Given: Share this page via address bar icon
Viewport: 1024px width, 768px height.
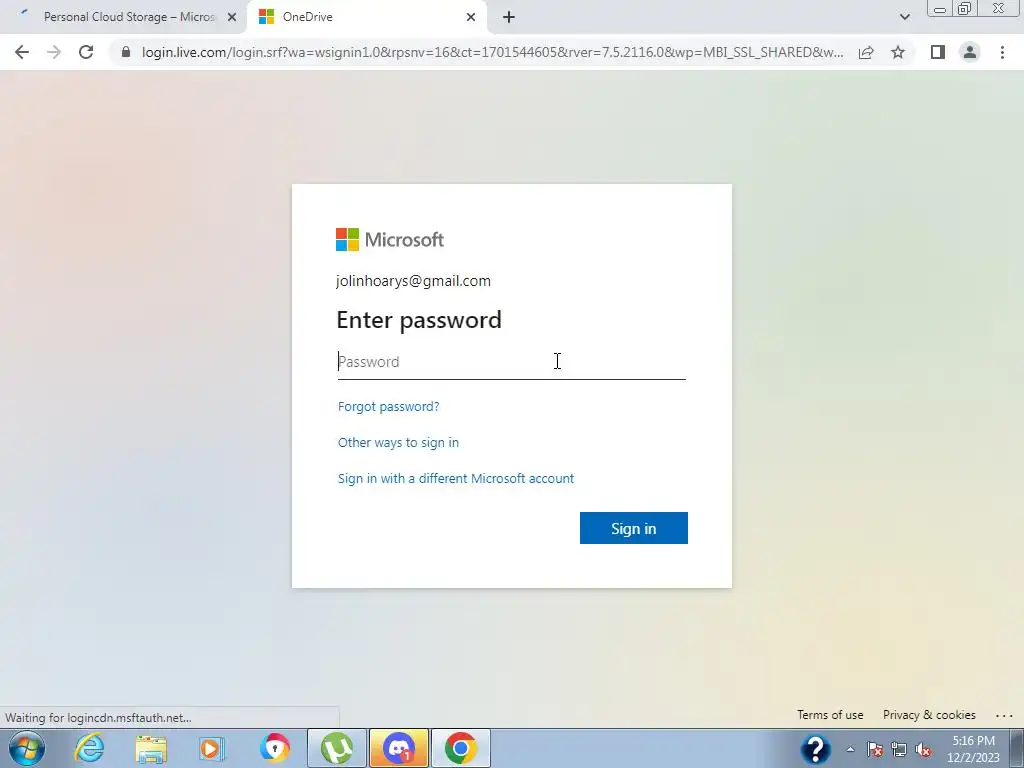Looking at the screenshot, I should [866, 52].
